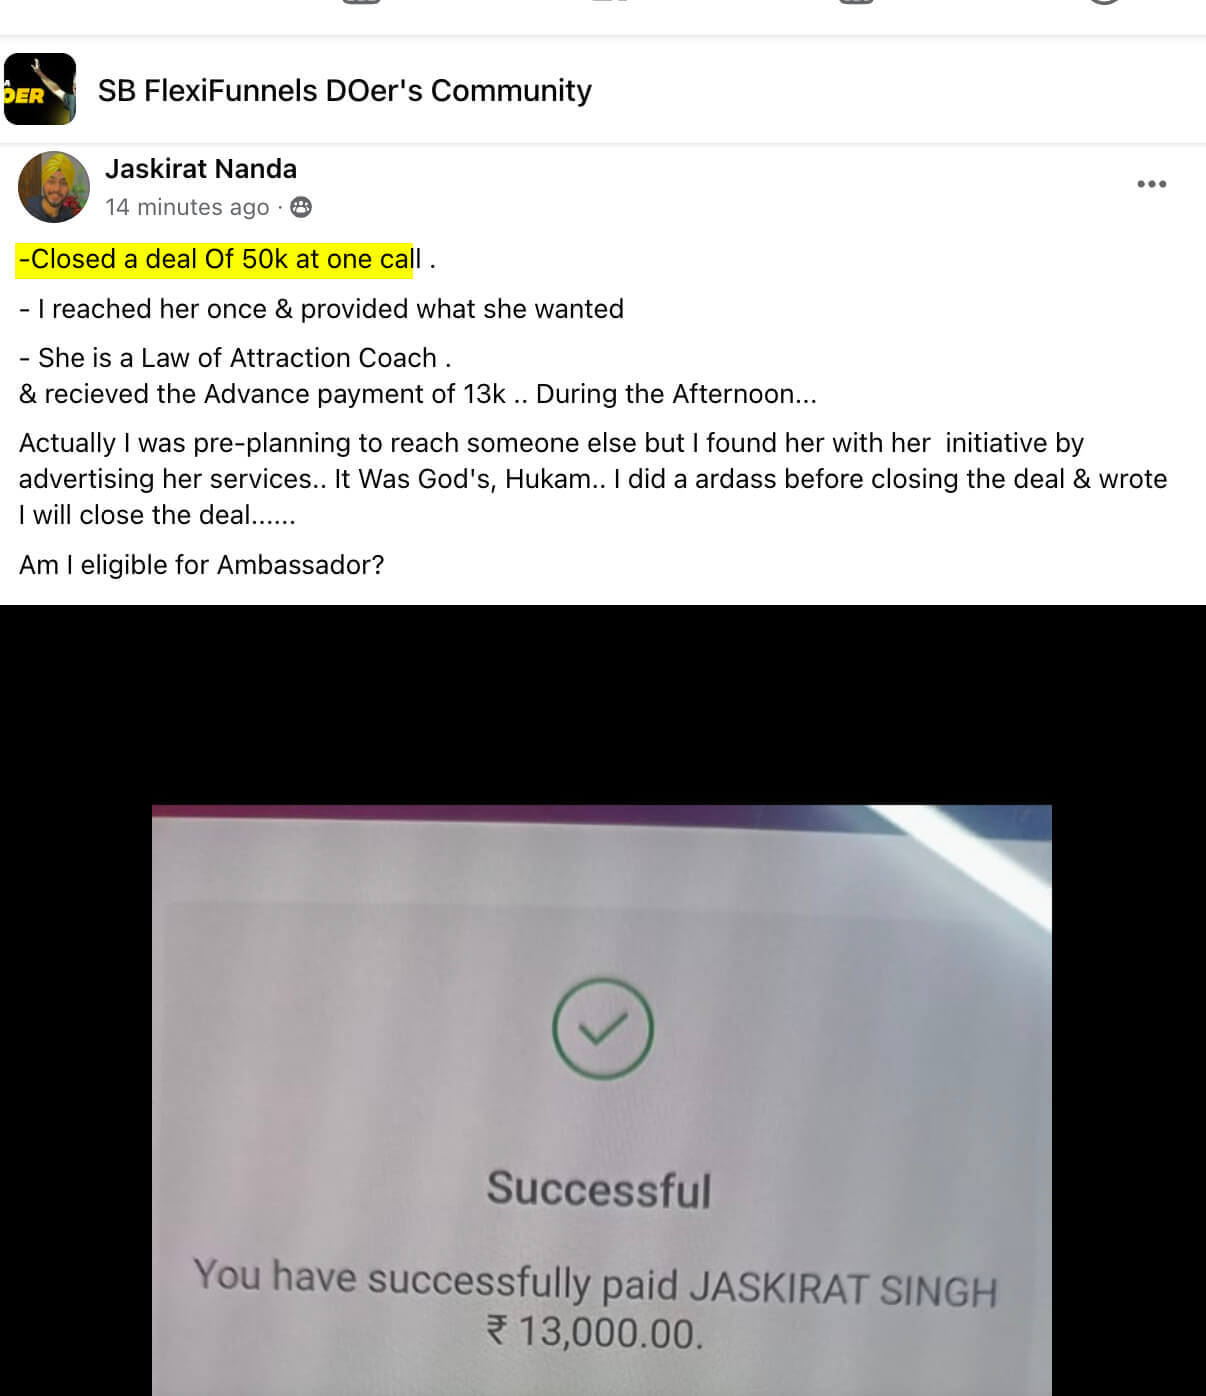Click the 'Successful' text in the image
1206x1396 pixels.
click(x=599, y=1189)
